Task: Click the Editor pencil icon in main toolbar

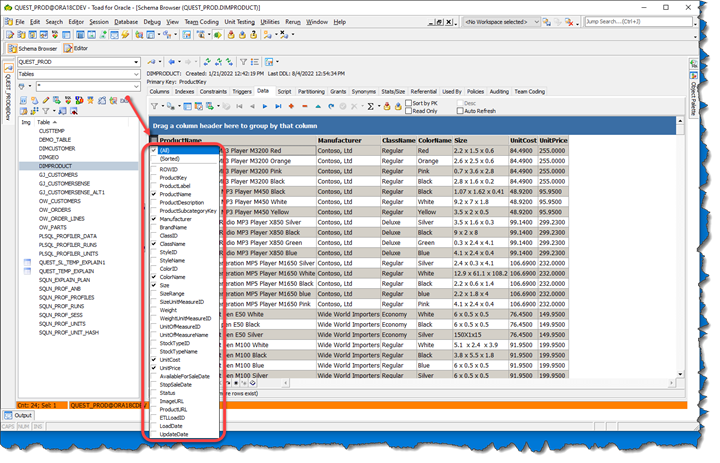Action: 10,35
